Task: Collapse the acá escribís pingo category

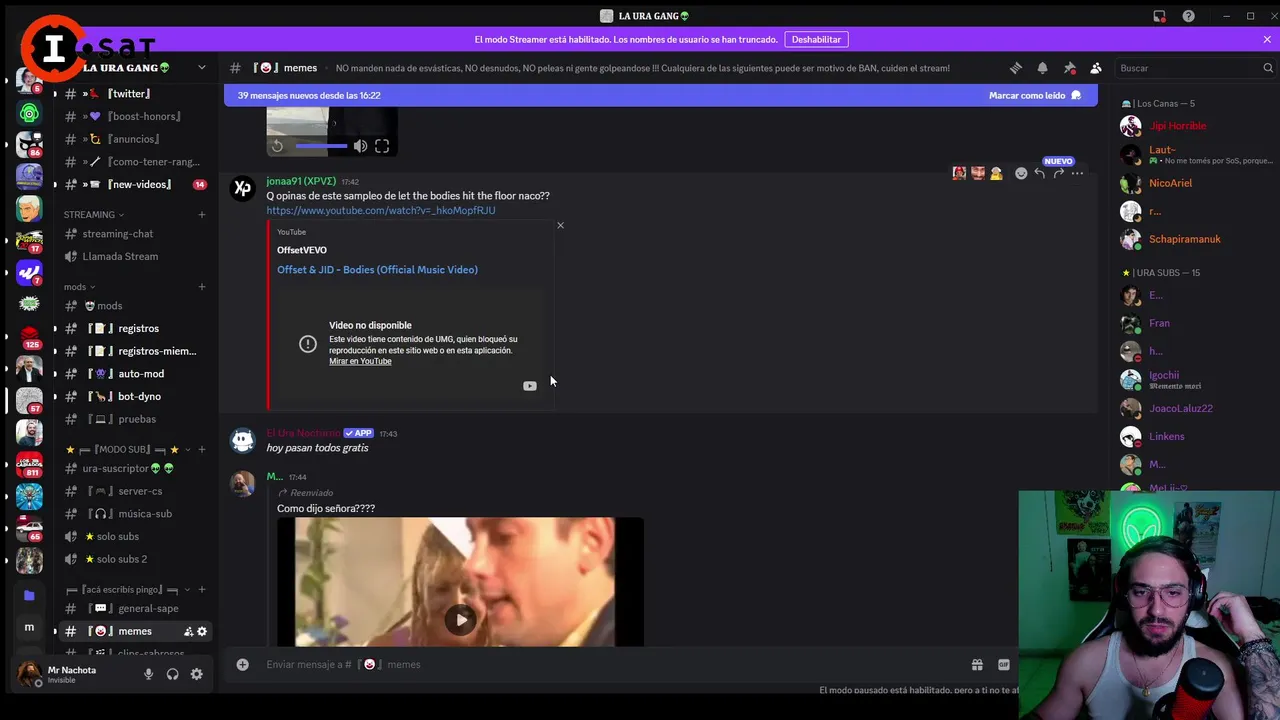Action: pyautogui.click(x=128, y=590)
